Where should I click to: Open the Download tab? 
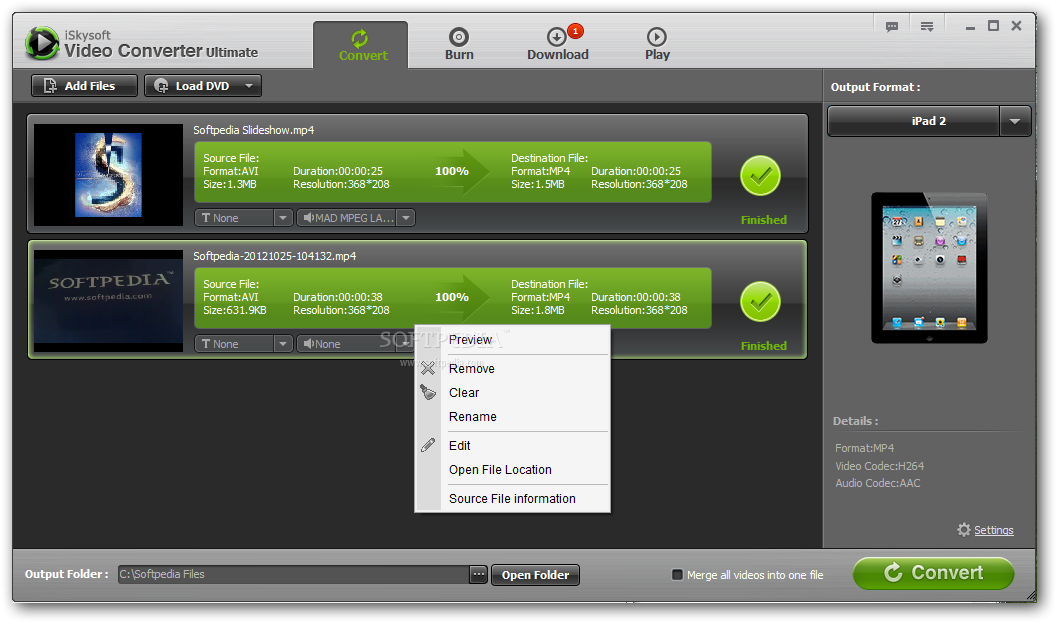point(557,45)
